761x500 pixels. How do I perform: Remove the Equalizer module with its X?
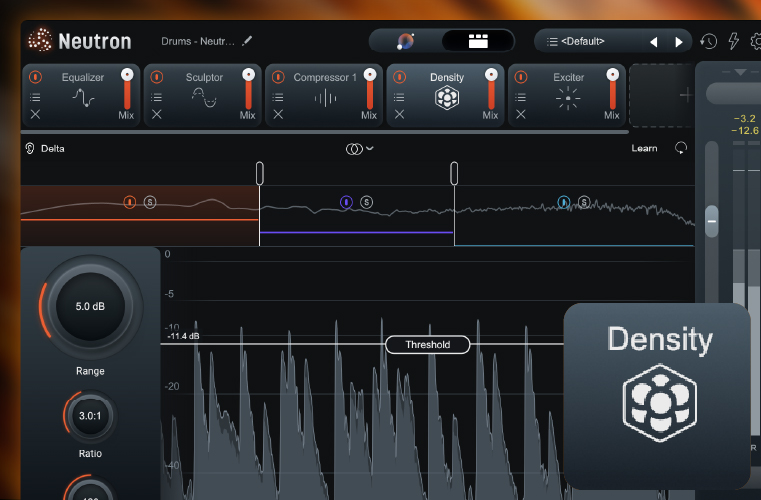35,115
